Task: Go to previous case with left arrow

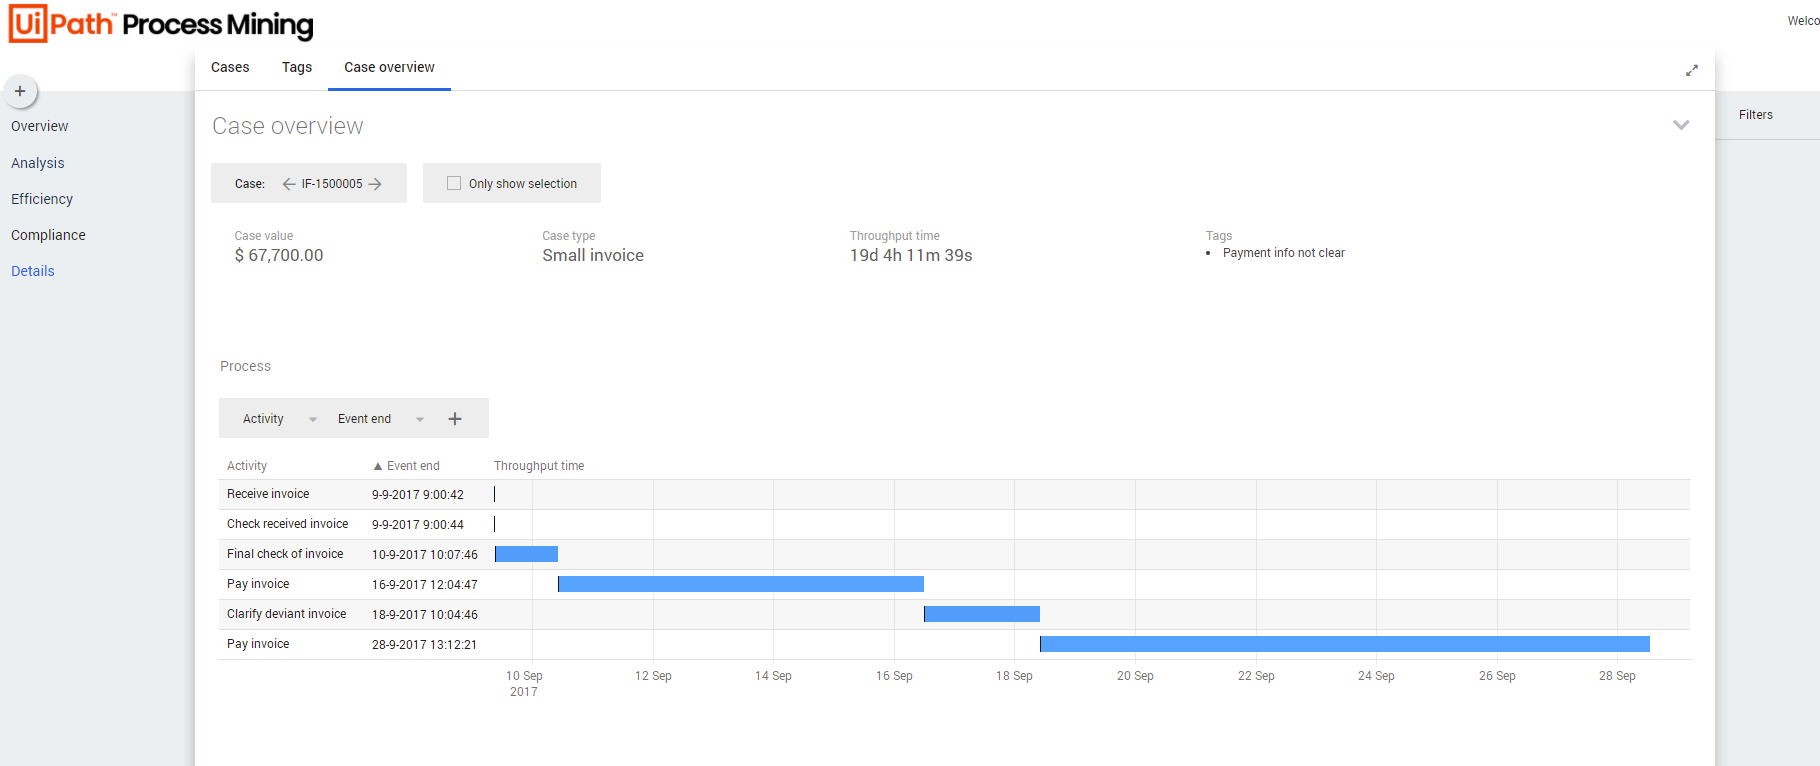Action: [289, 184]
